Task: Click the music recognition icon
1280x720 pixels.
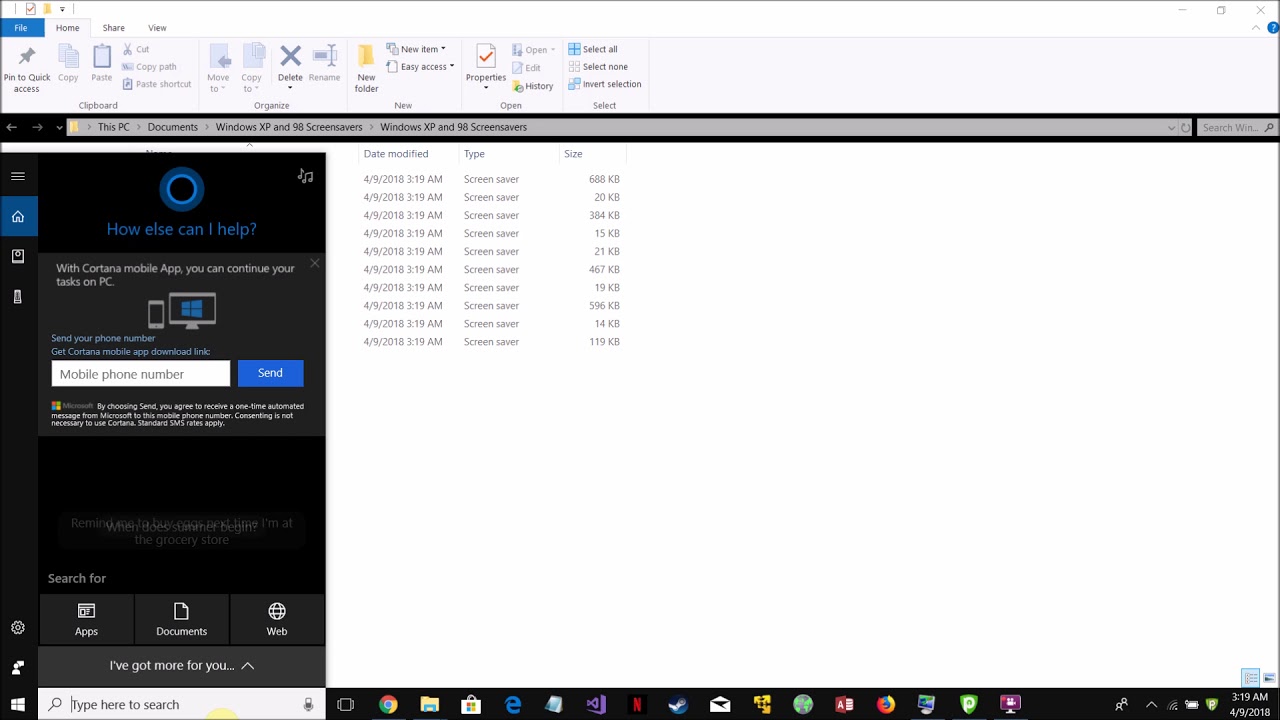Action: 305,176
